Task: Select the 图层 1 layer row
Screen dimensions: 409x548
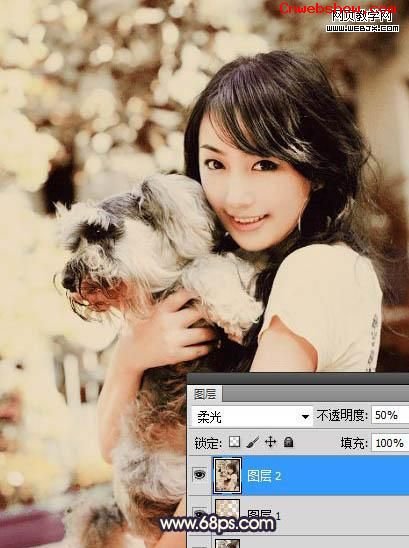Action: point(298,515)
